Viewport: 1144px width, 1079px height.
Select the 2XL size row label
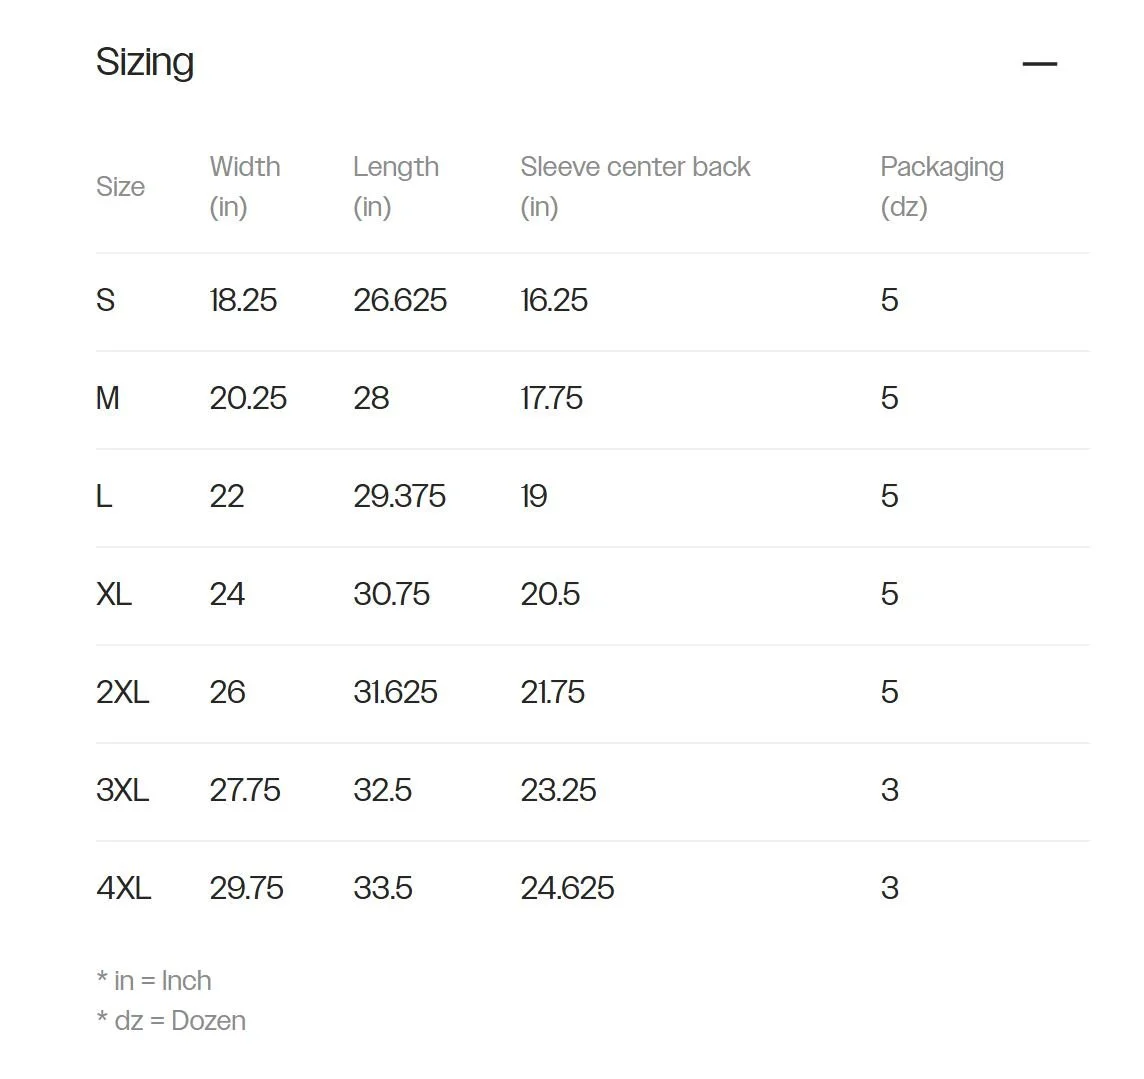(123, 692)
